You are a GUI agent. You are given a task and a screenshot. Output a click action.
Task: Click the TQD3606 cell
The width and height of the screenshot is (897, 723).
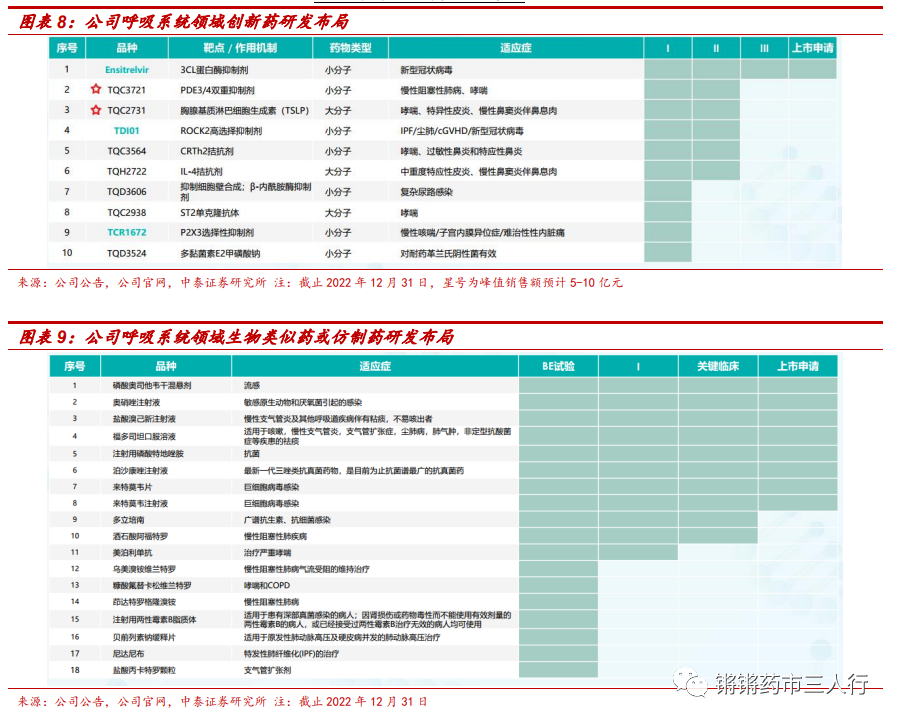pyautogui.click(x=126, y=192)
